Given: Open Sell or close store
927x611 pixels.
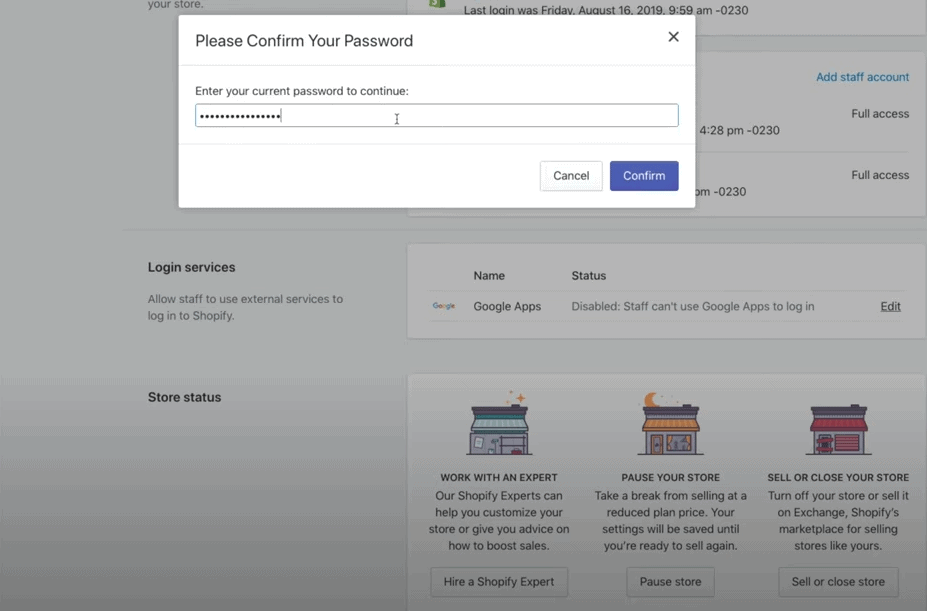Looking at the screenshot, I should point(838,581).
